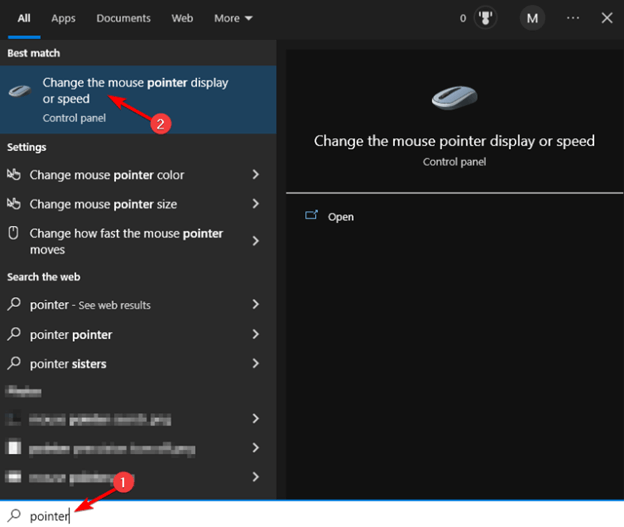Screen dimensions: 624x527
Task: Click the Open icon in the preview pane
Action: 311,216
